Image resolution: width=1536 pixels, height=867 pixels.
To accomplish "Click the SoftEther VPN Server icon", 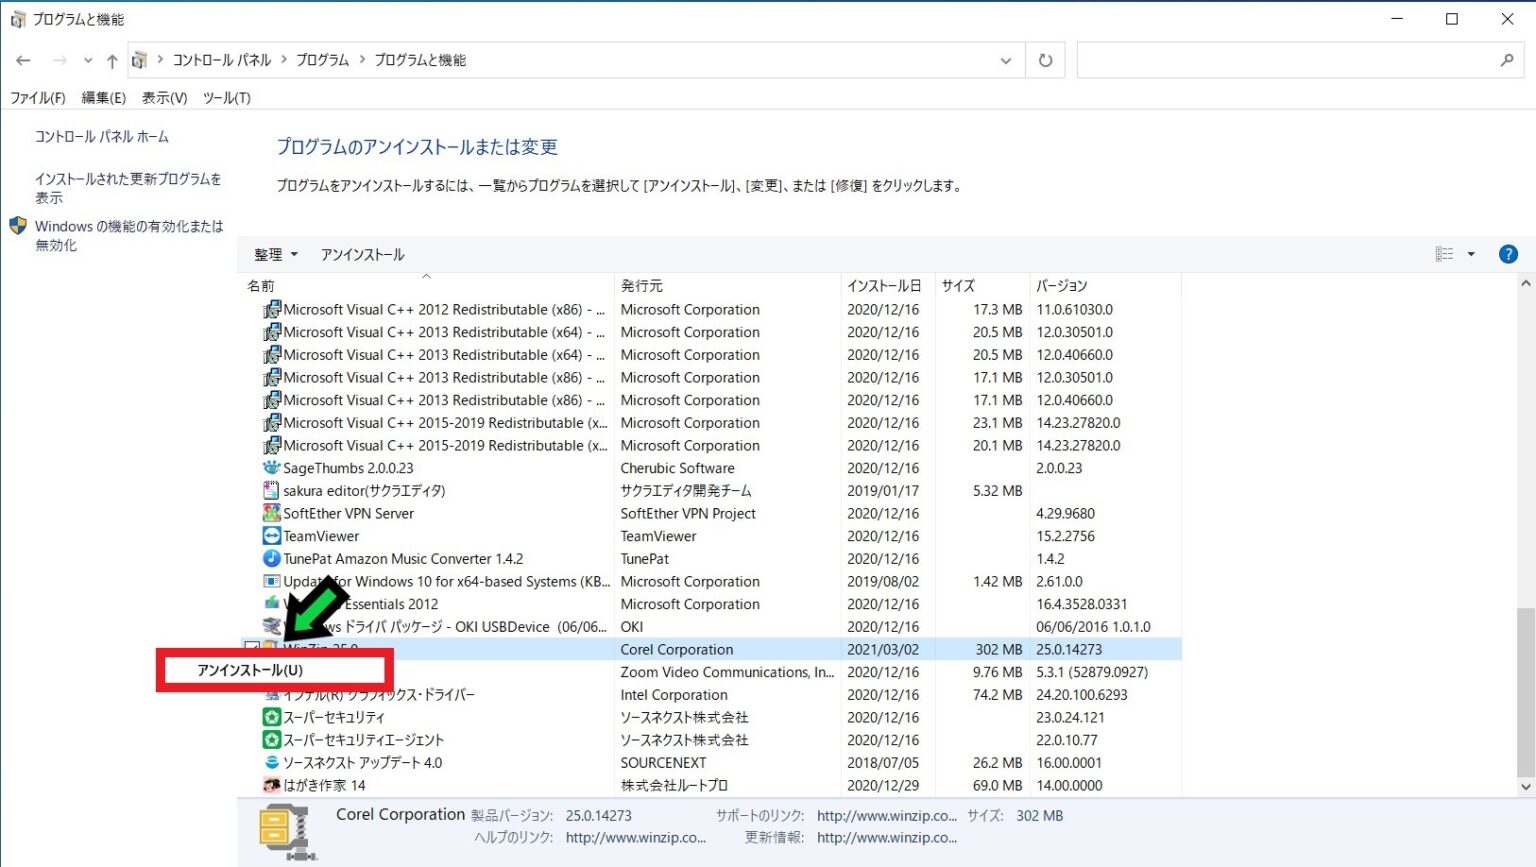I will click(x=272, y=513).
